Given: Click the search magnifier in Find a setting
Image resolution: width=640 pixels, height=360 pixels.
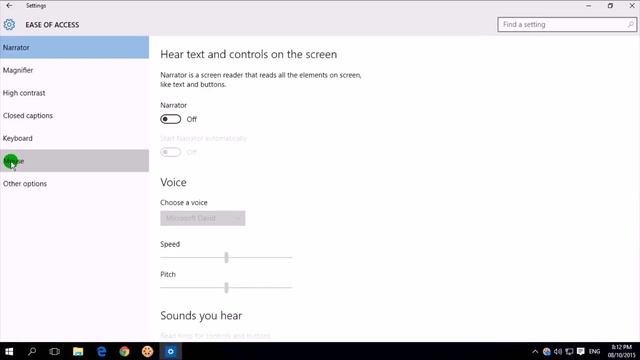Looking at the screenshot, I should (630, 24).
